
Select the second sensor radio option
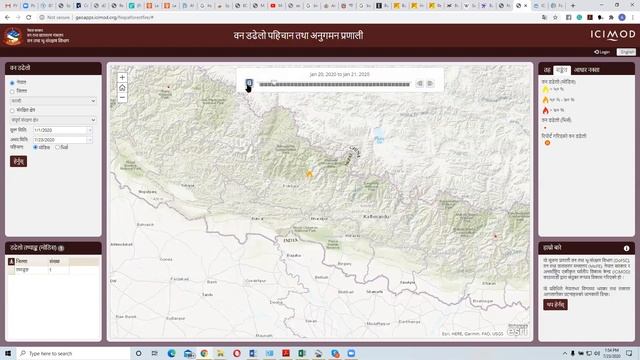click(58, 147)
